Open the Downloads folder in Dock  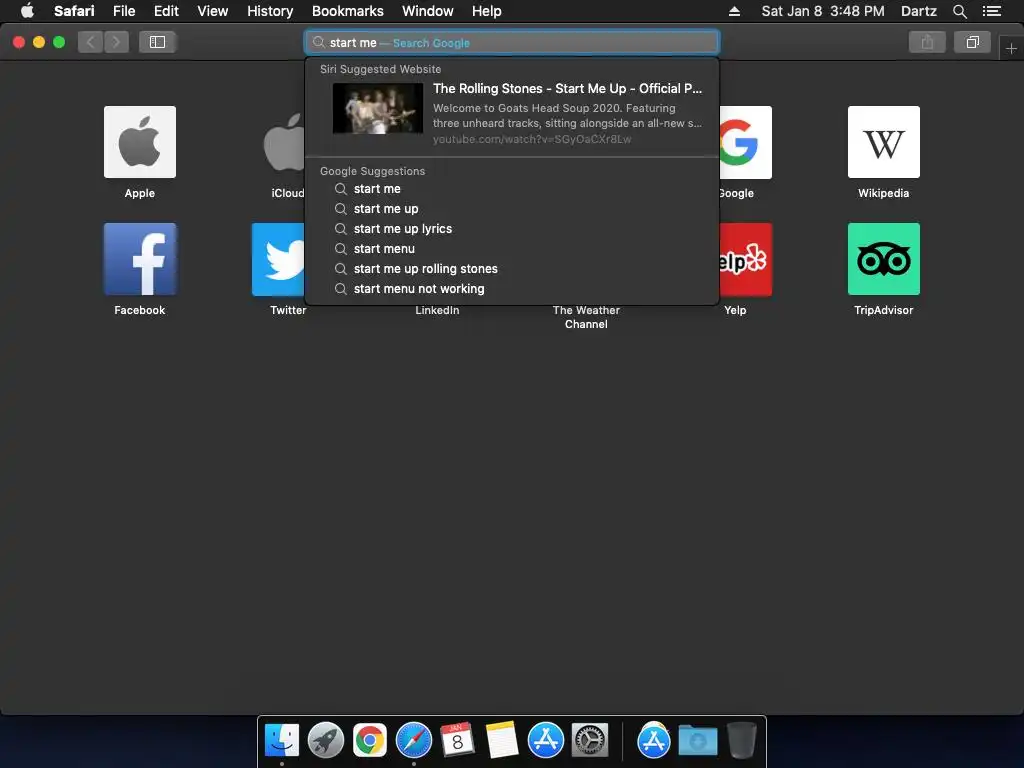[x=697, y=740]
